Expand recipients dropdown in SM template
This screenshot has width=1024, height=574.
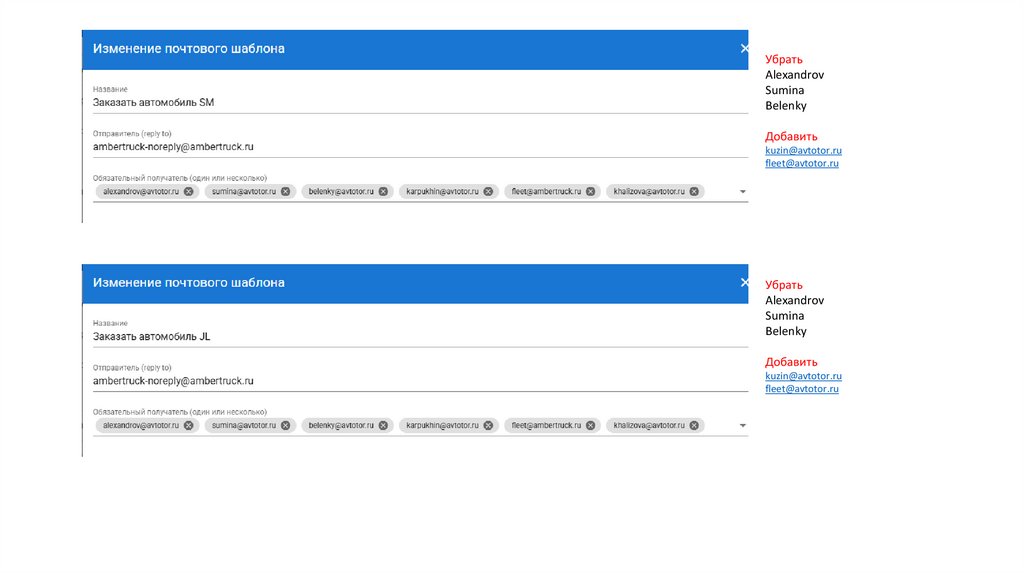coord(743,191)
